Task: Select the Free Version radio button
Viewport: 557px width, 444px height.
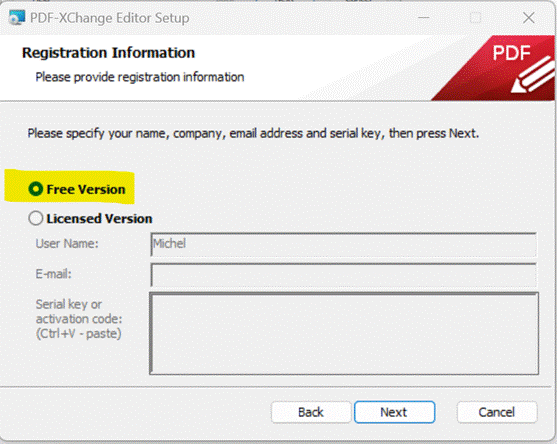Action: pos(36,189)
